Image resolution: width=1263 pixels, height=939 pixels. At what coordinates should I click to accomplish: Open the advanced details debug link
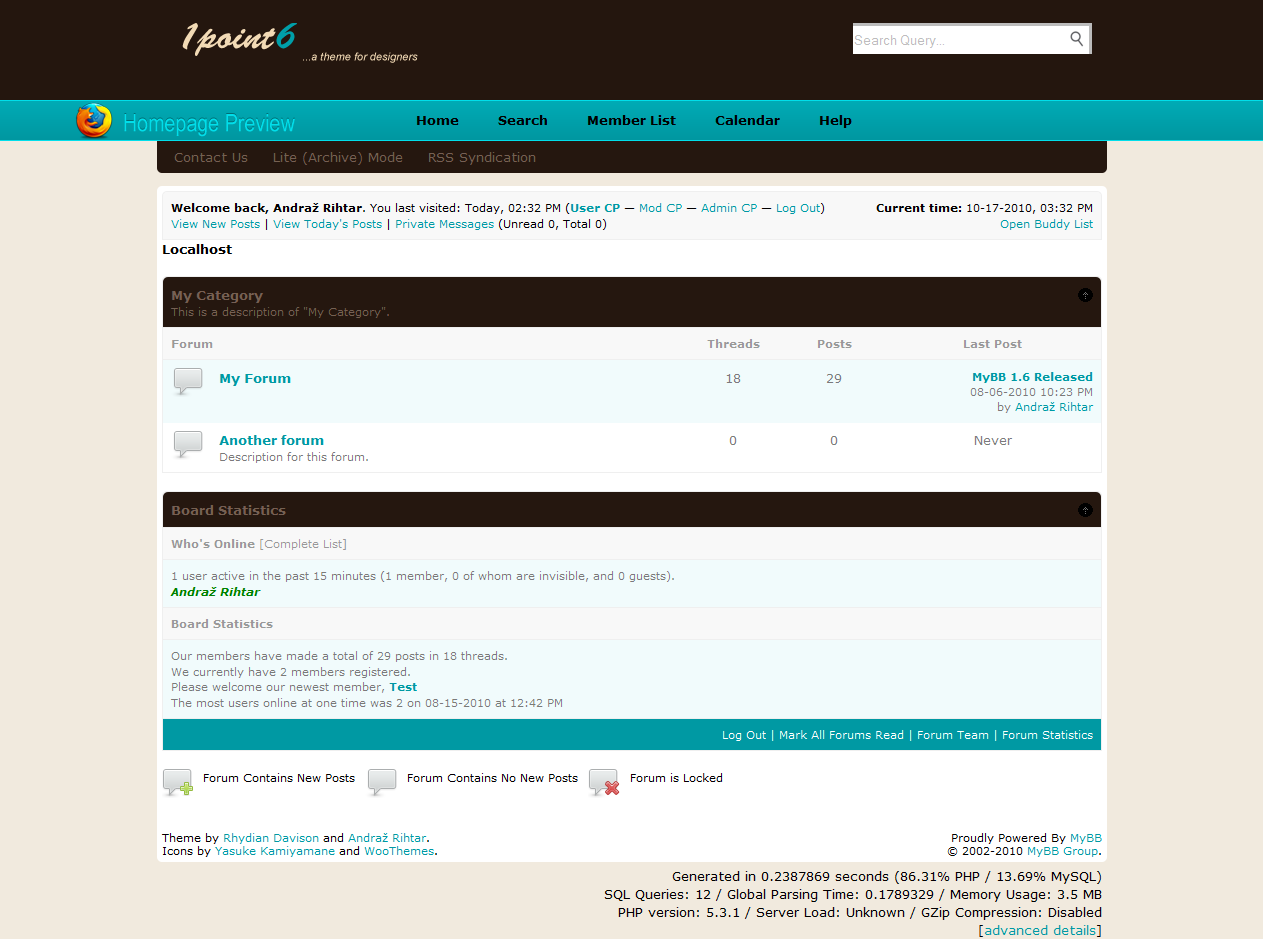click(x=1040, y=930)
